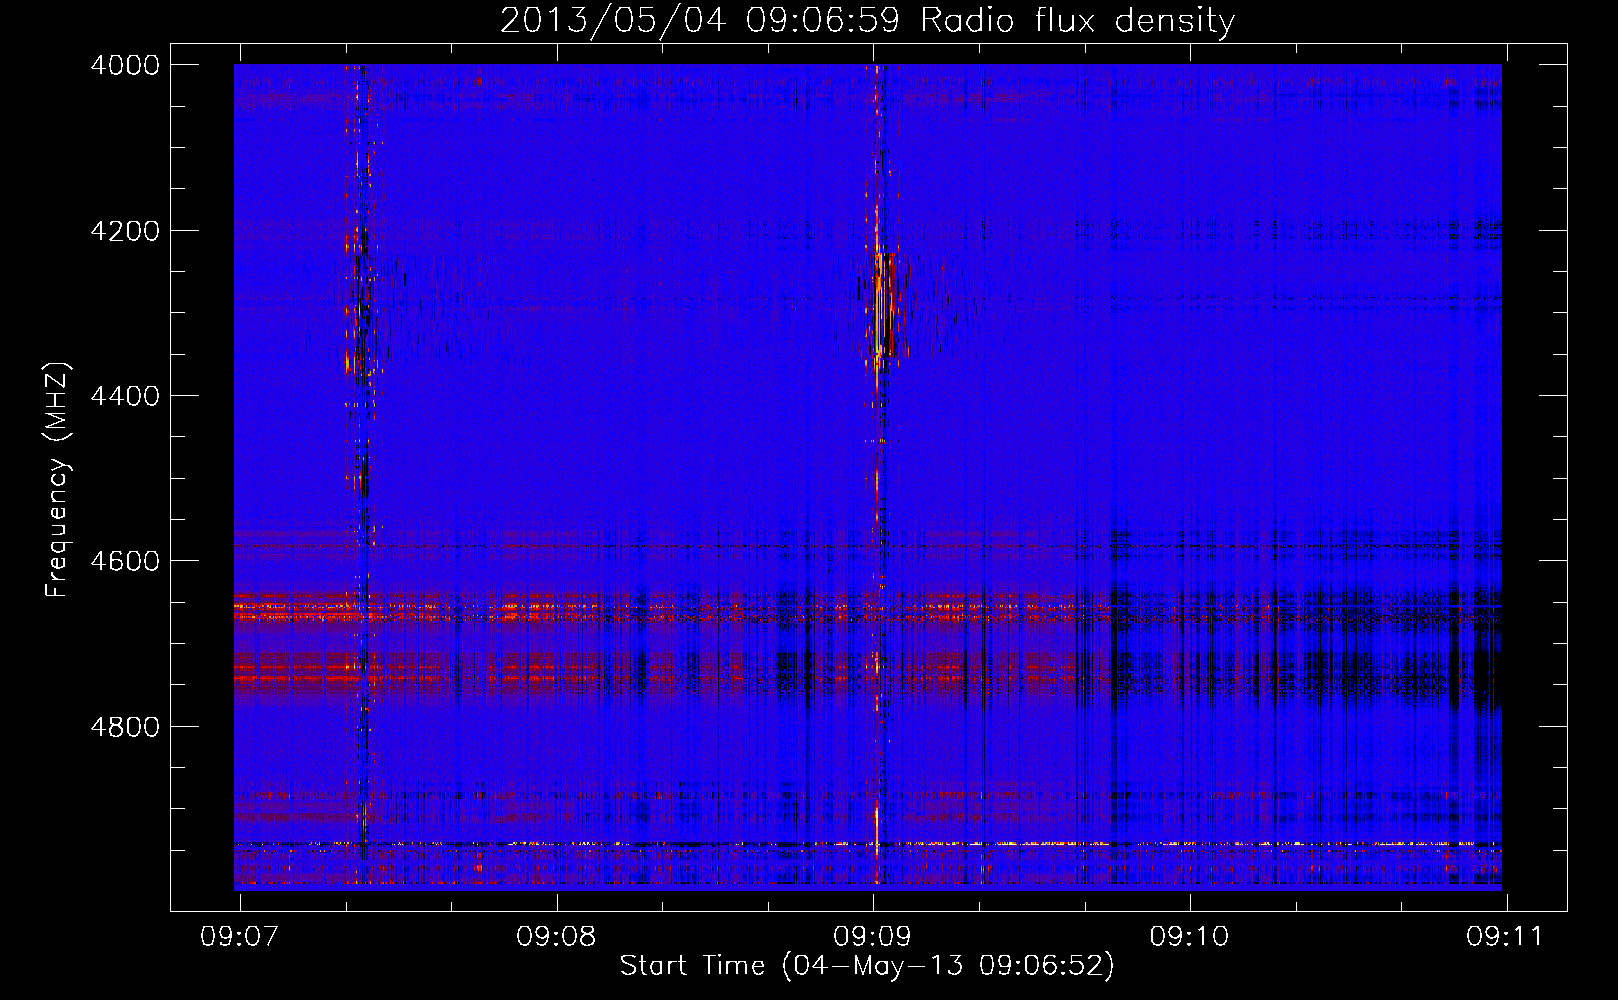Click the 09:11 time tick label

pos(1506,936)
